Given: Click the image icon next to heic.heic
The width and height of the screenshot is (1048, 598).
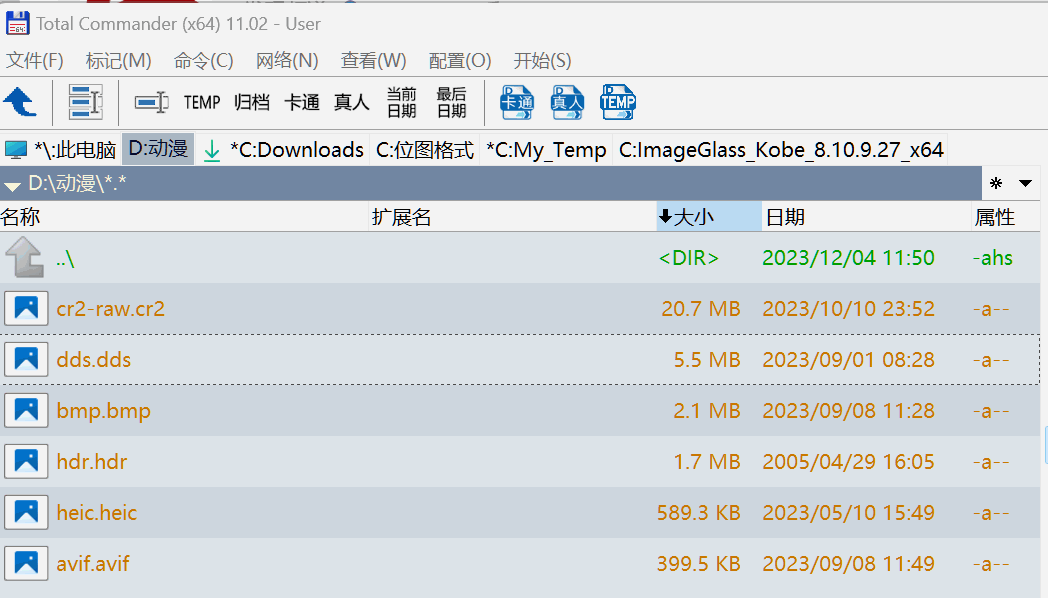Looking at the screenshot, I should (25, 513).
